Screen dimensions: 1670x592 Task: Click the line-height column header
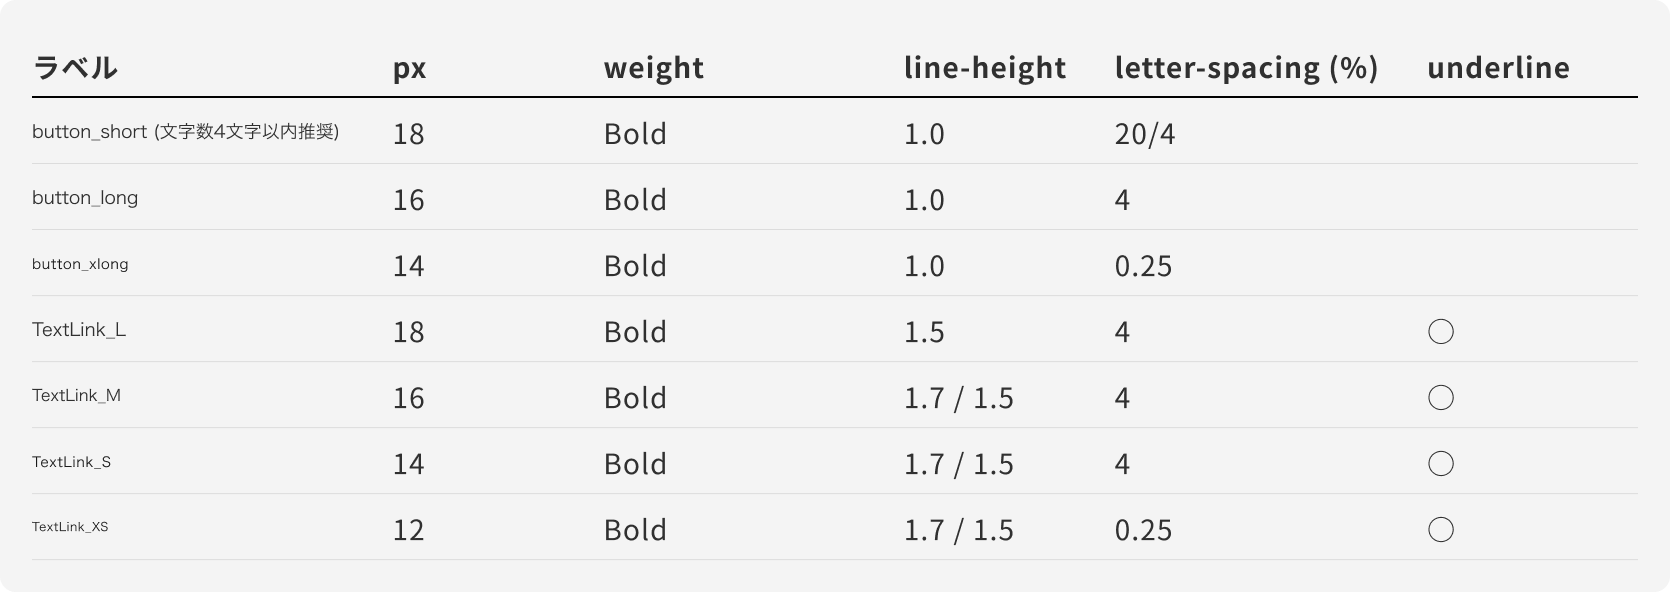(x=985, y=68)
